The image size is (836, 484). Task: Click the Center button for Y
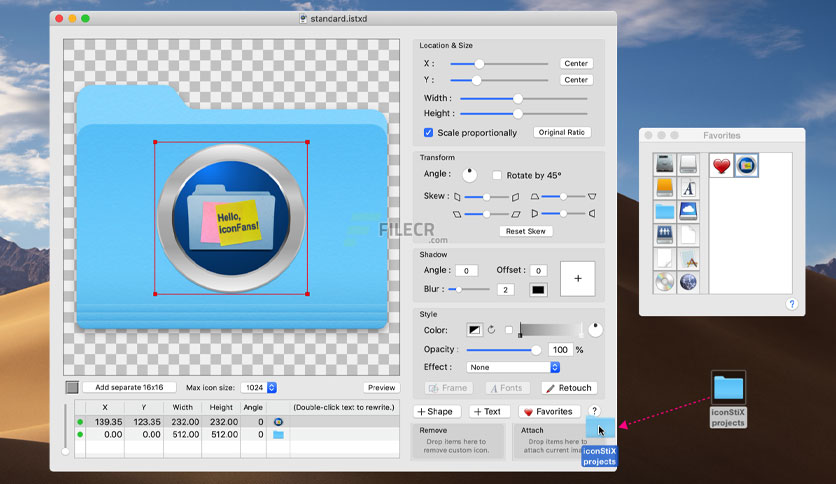[576, 80]
